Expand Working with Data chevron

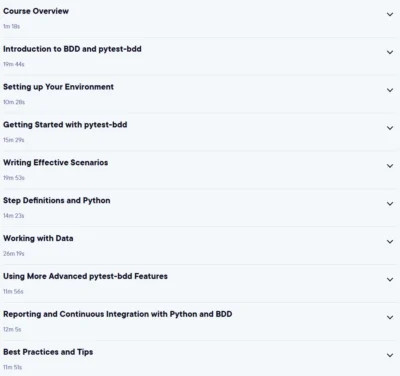(390, 242)
